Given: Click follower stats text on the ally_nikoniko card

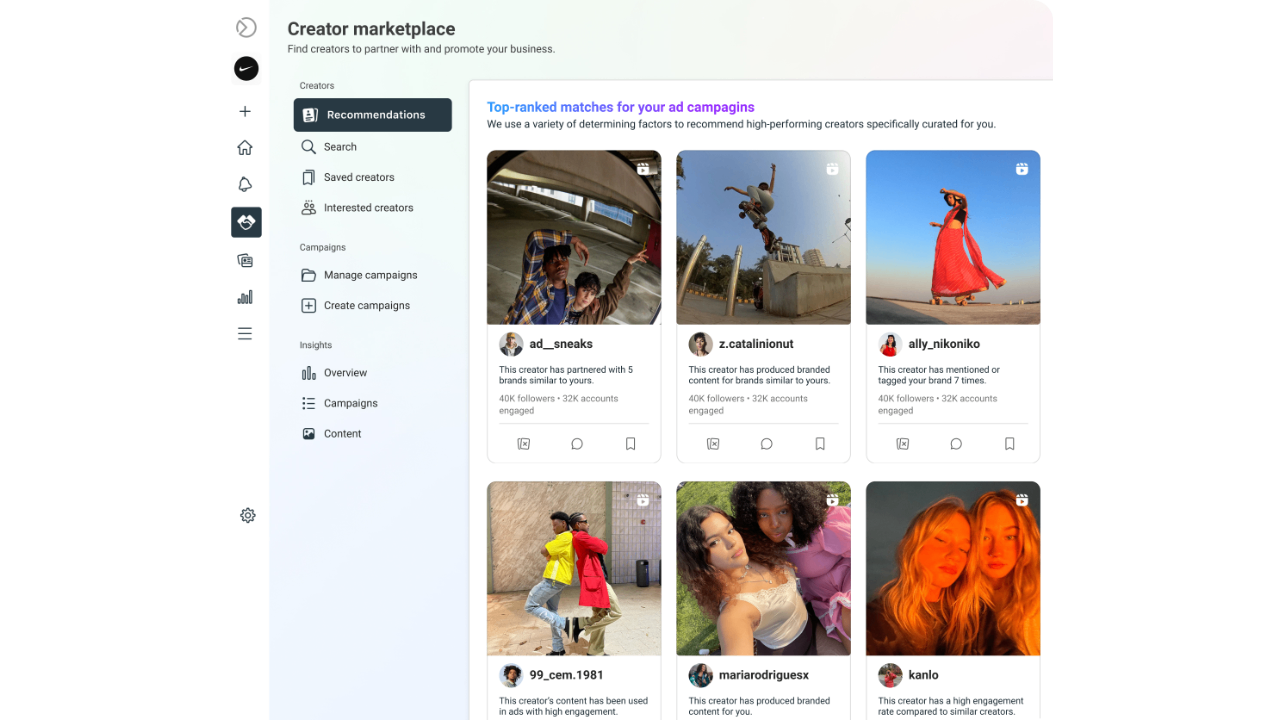Looking at the screenshot, I should [x=937, y=405].
